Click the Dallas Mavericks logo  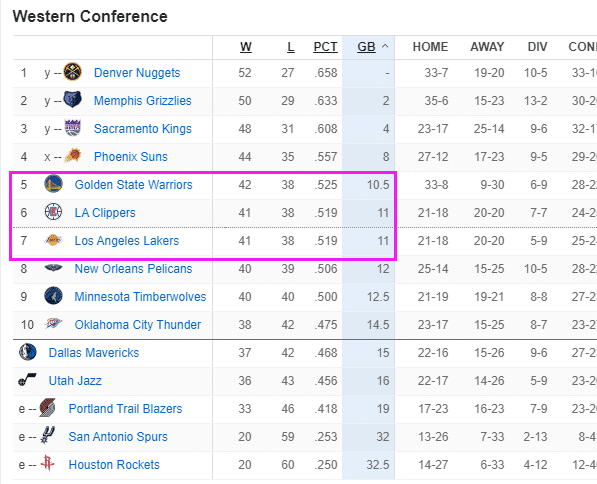tap(28, 352)
